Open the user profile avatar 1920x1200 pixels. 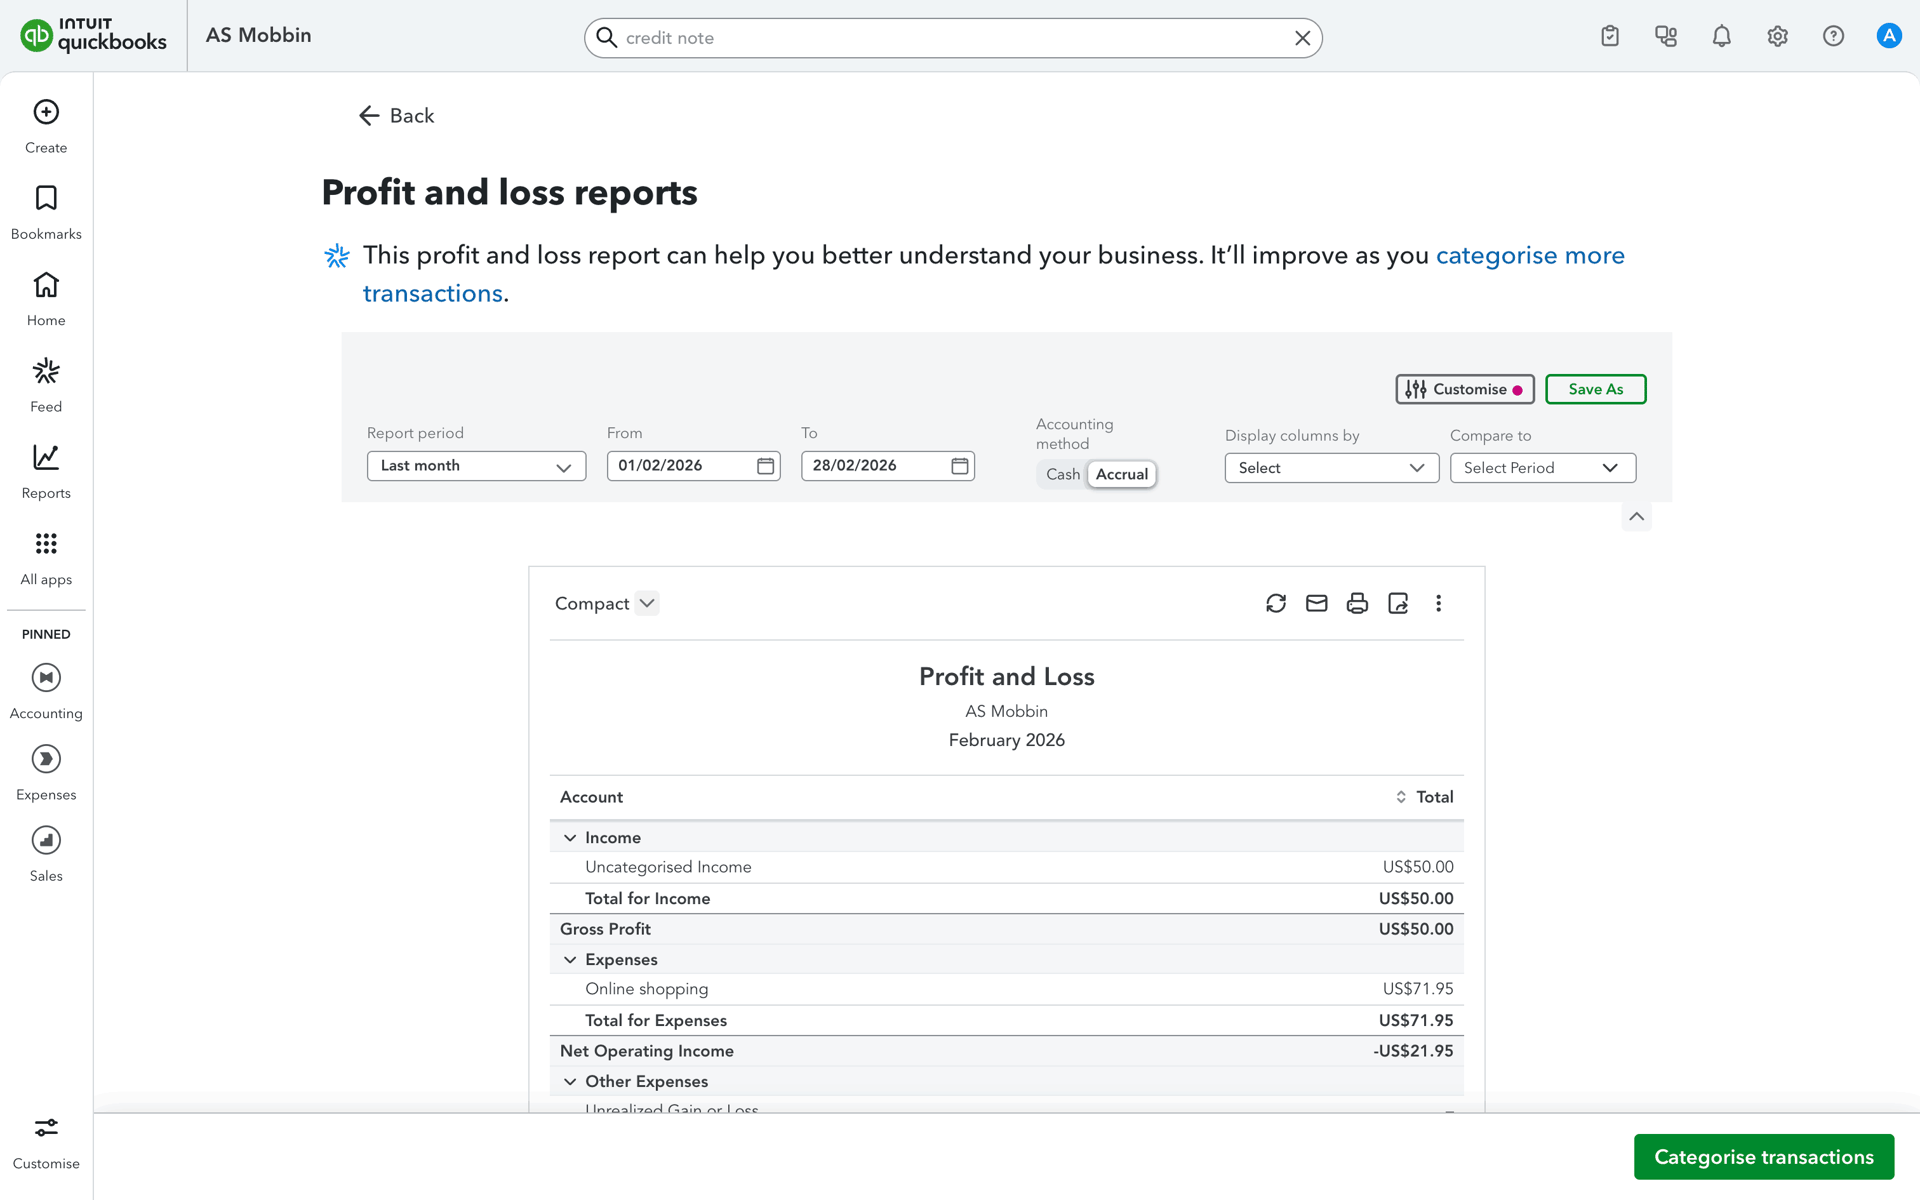tap(1889, 36)
